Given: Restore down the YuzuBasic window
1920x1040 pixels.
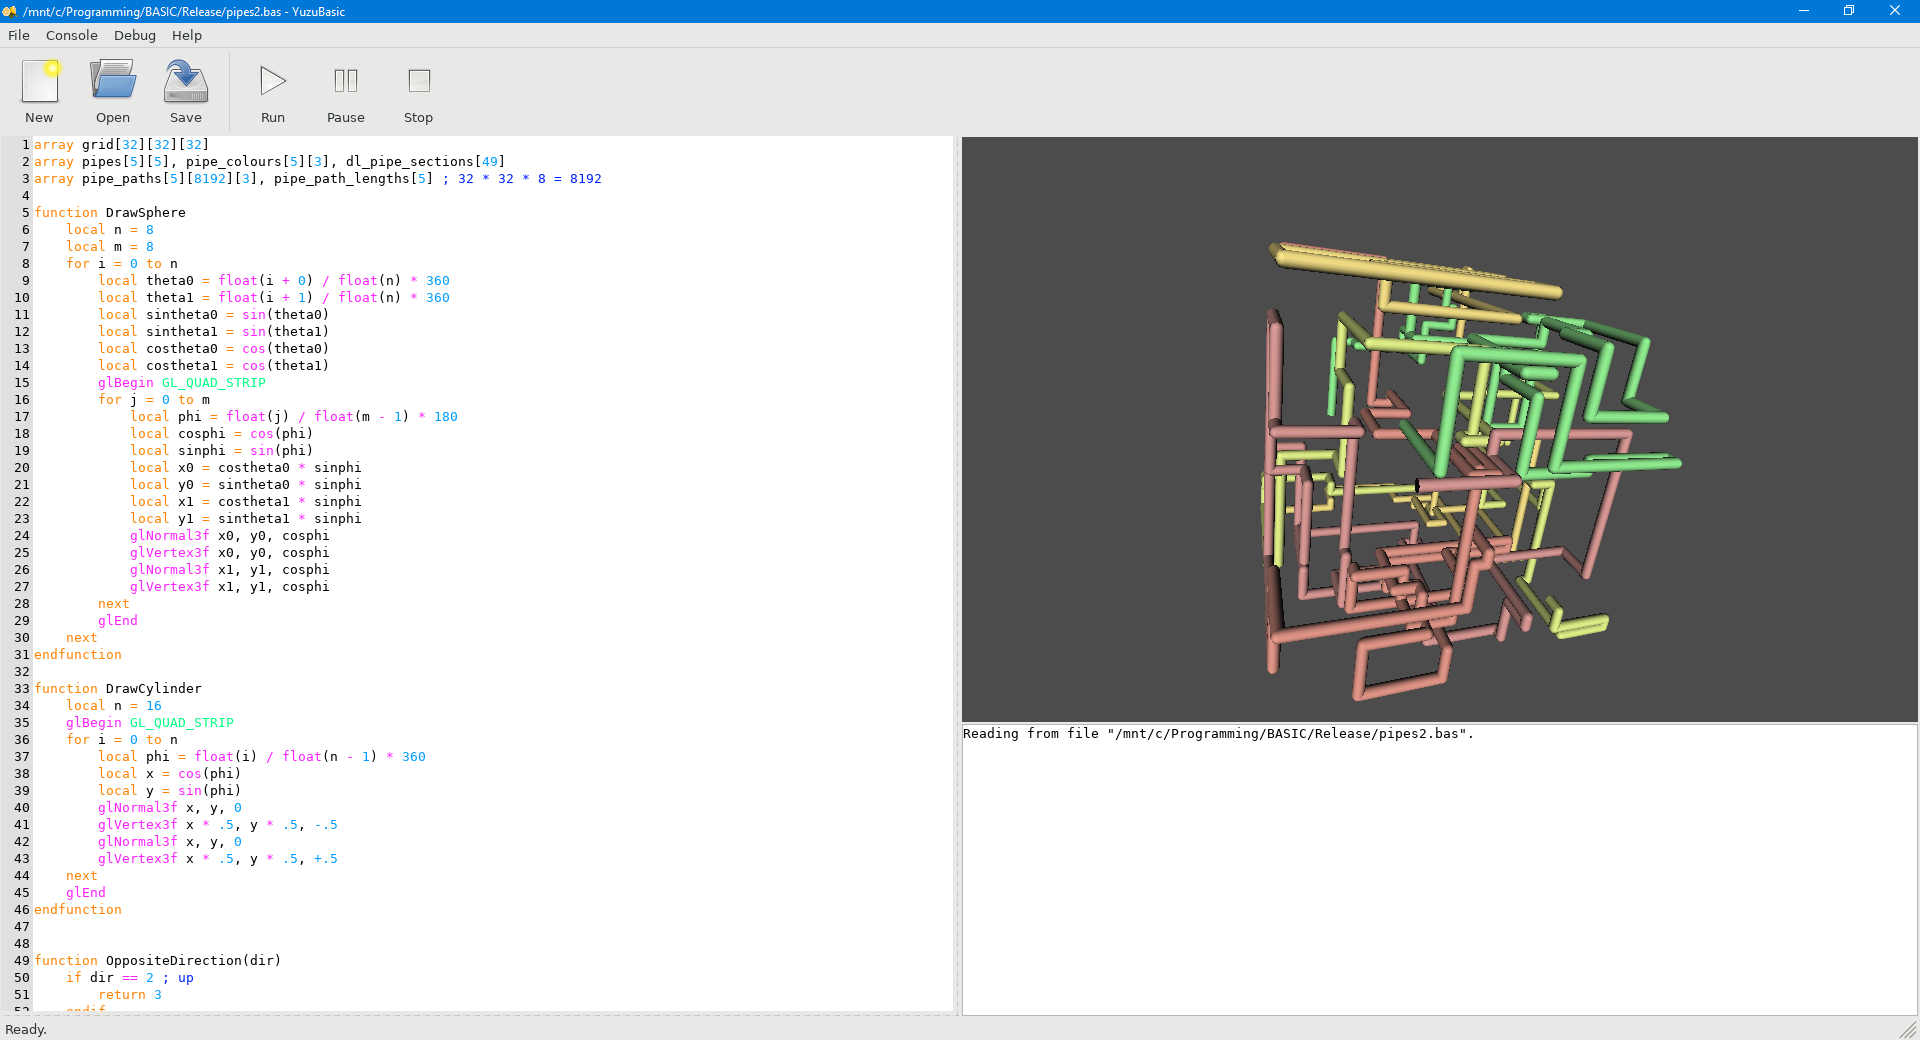Looking at the screenshot, I should pyautogui.click(x=1849, y=11).
